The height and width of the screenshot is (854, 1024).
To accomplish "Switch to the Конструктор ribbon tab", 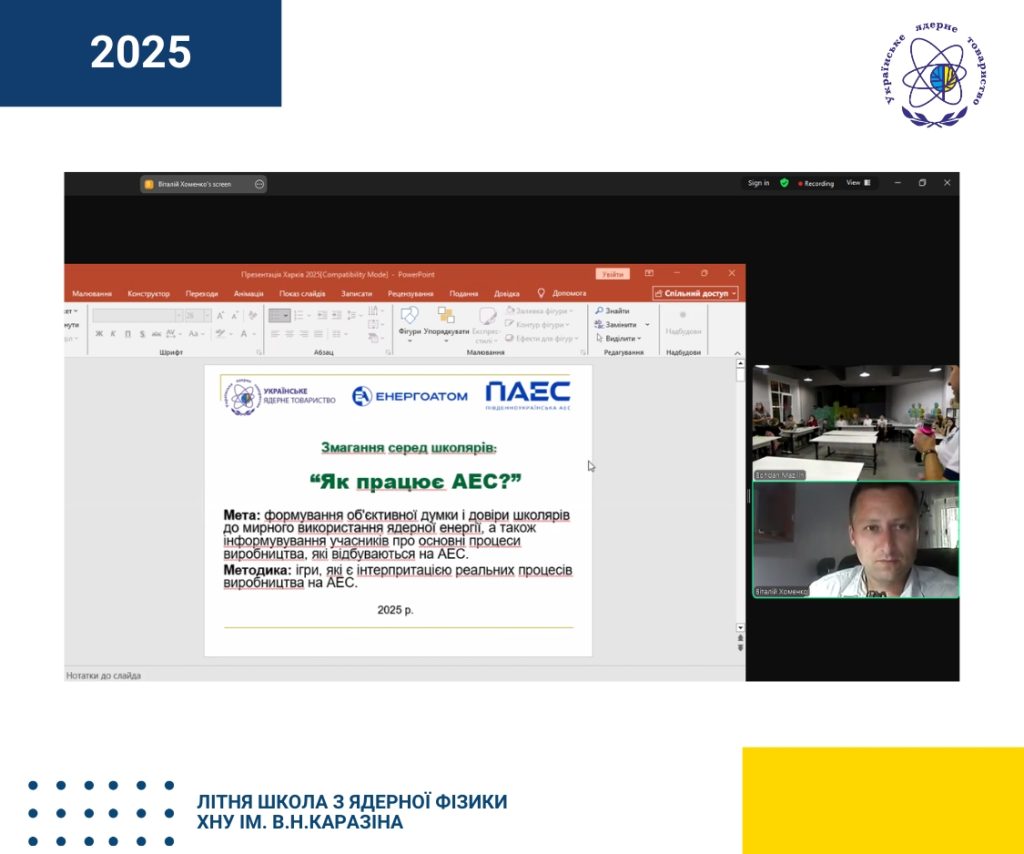I will click(x=148, y=294).
